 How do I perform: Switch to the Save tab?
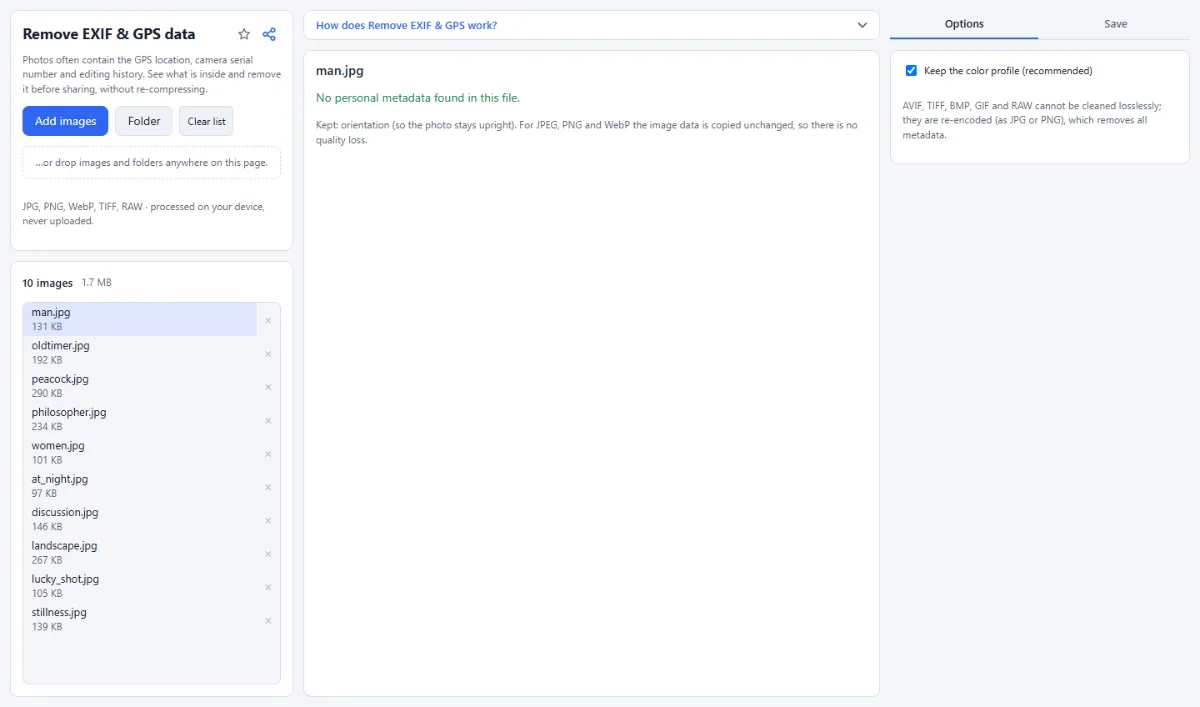point(1115,24)
